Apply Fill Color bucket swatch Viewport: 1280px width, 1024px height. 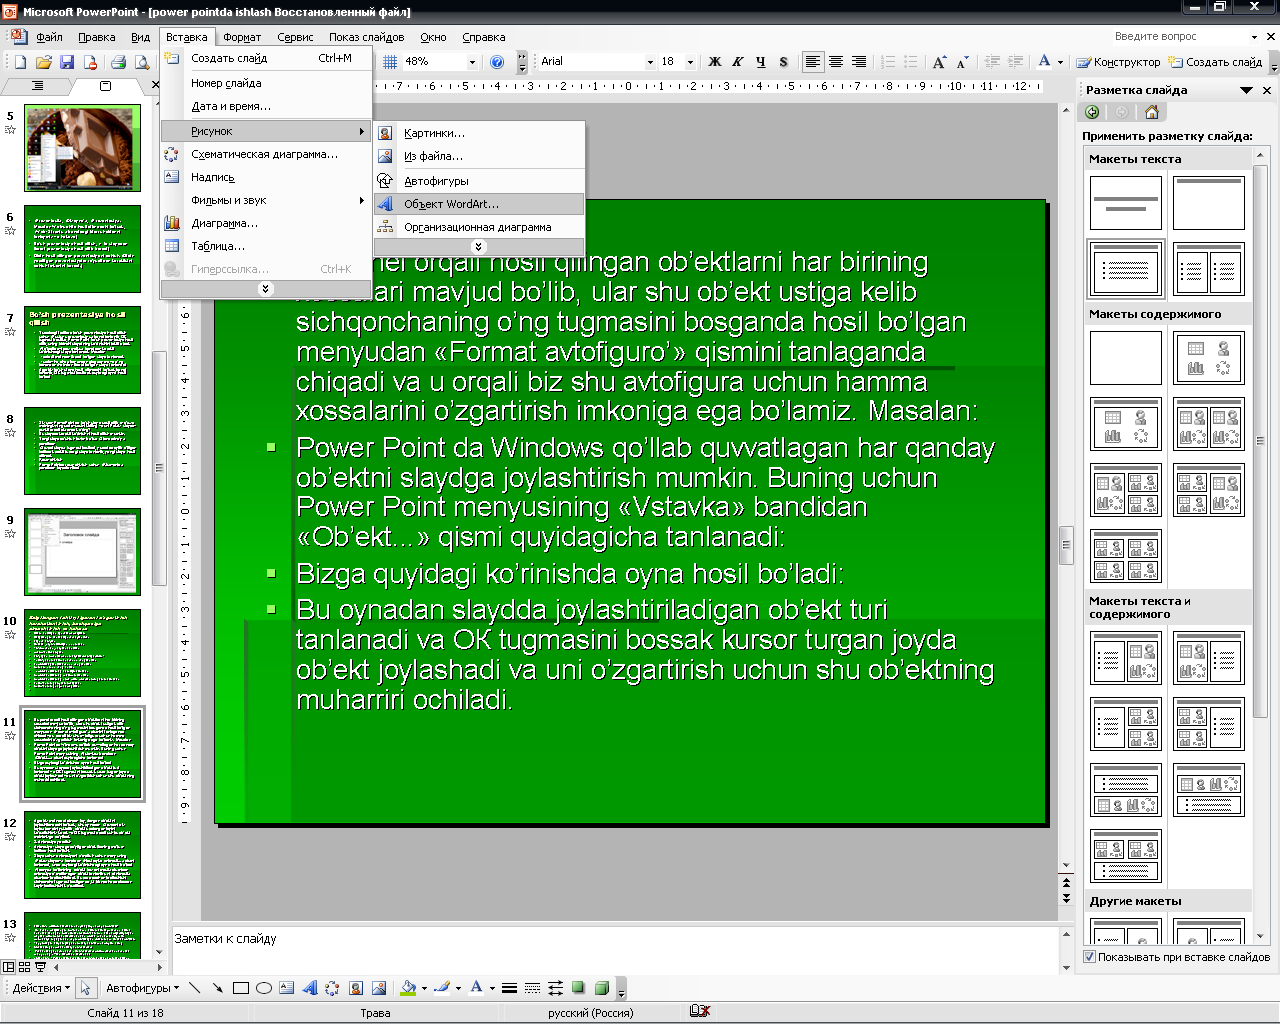407,988
